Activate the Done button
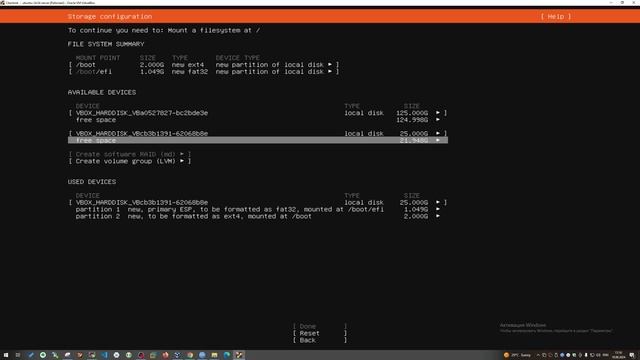This screenshot has width=640, height=360. [320, 326]
